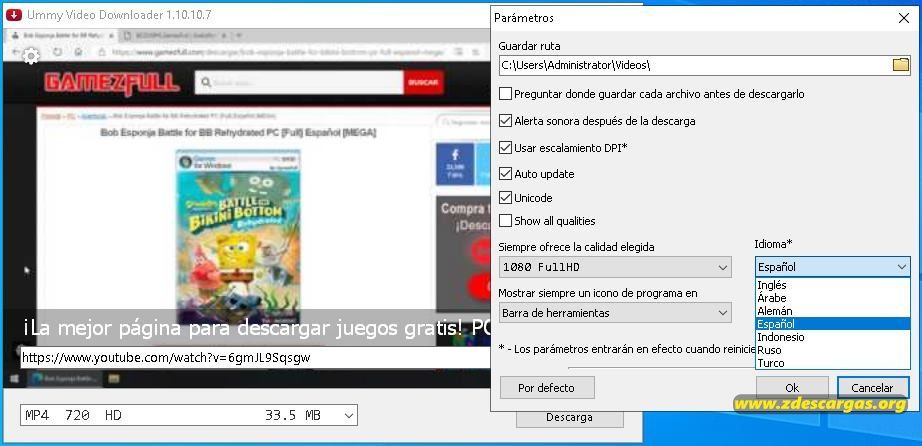Uncheck Usar escalamiento DPI option
The height and width of the screenshot is (446, 922).
[505, 148]
